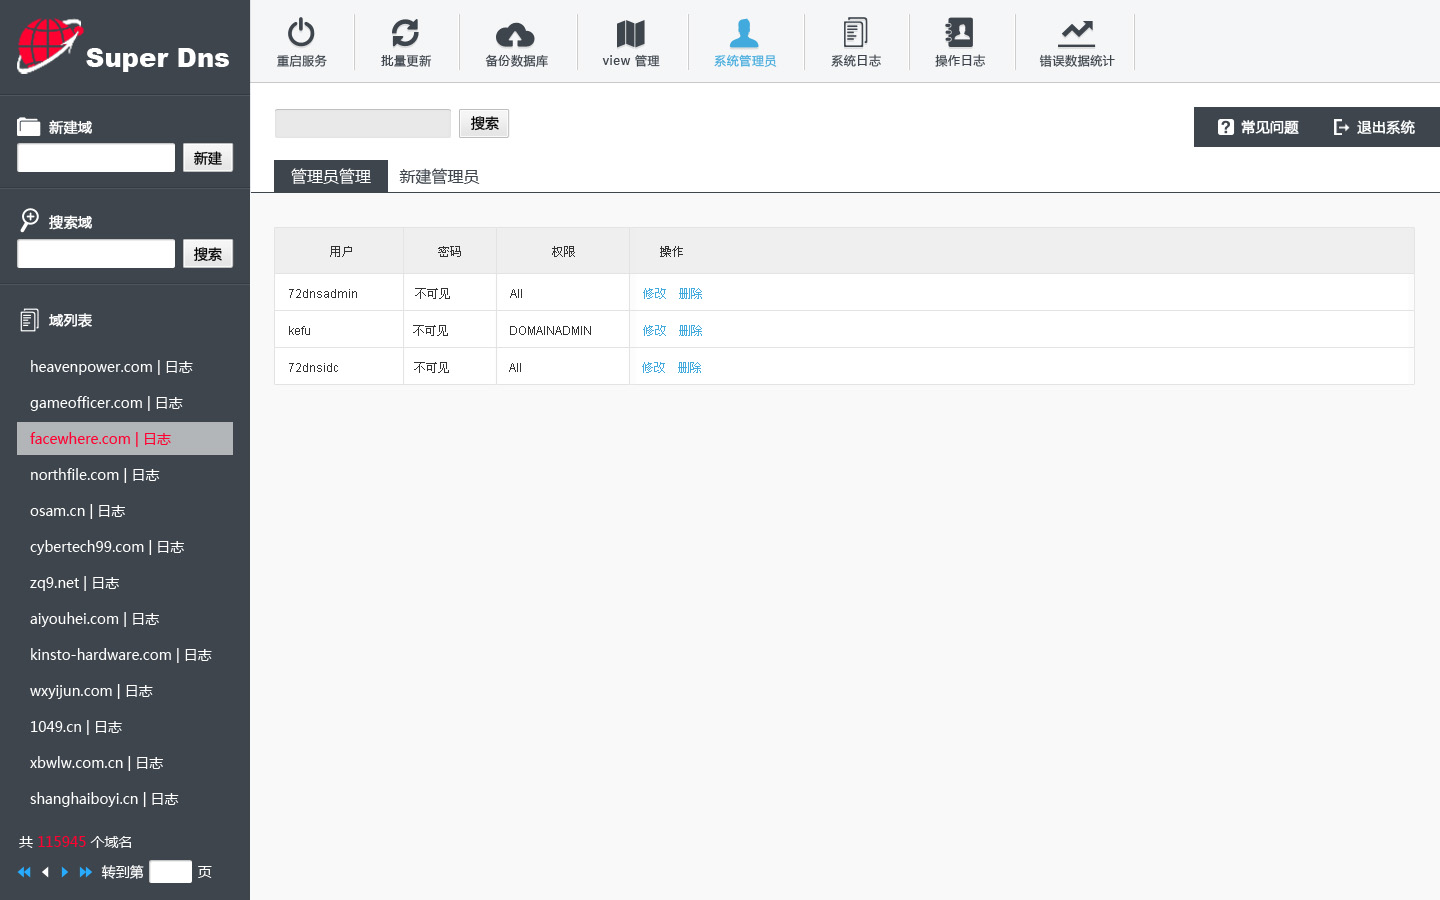Click the 115945 domain count text
1440x900 pixels.
coord(62,842)
